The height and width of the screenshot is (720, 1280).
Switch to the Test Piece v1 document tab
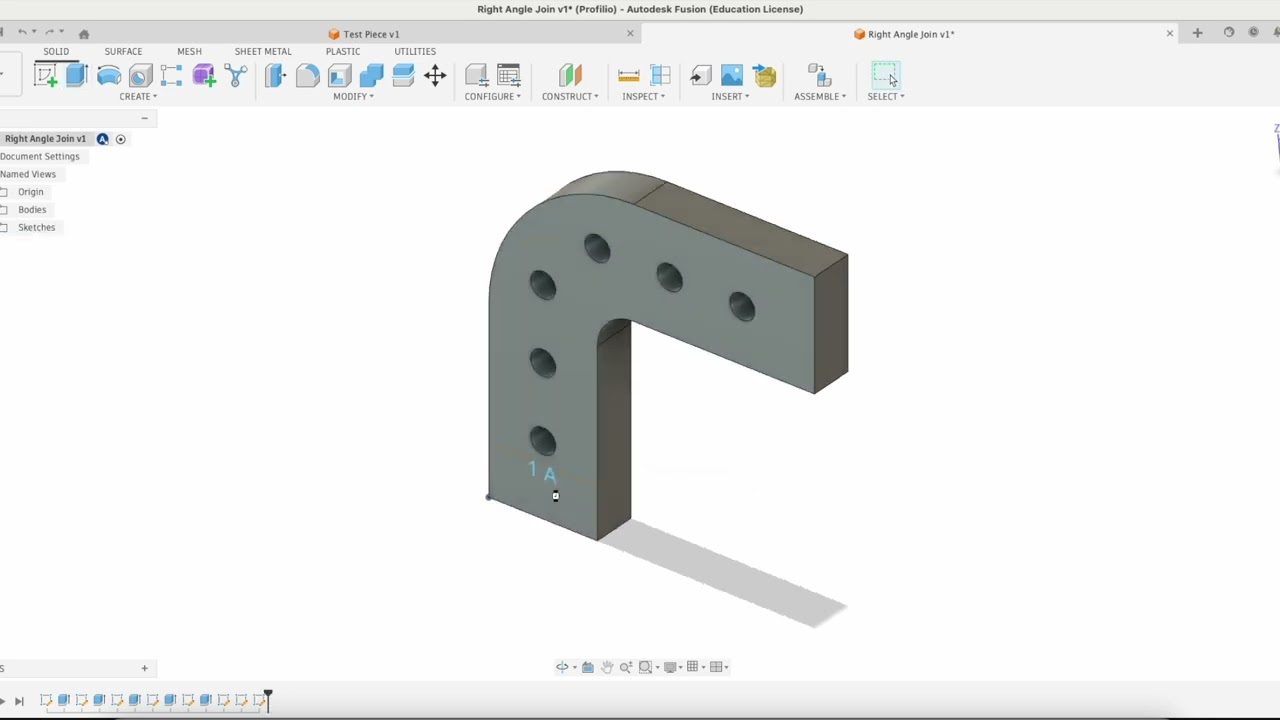point(370,34)
